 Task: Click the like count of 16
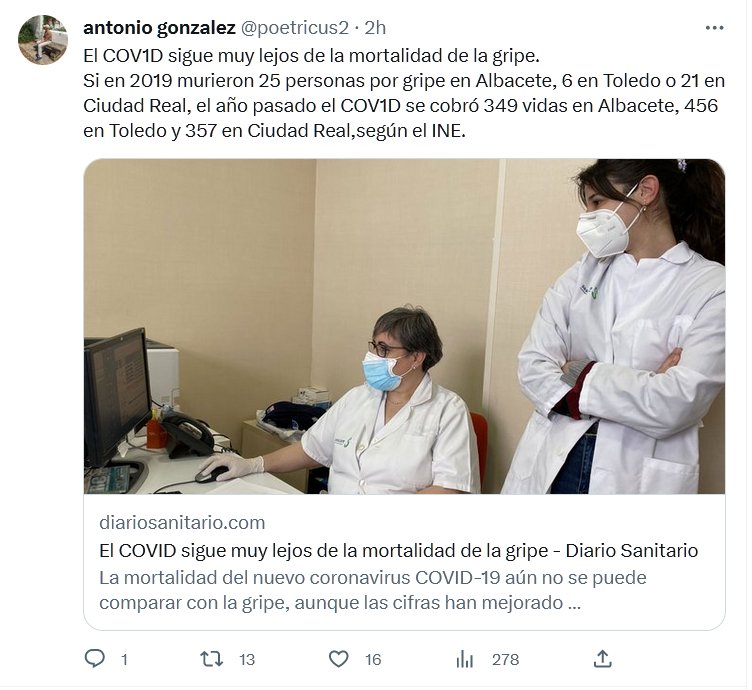tap(373, 660)
